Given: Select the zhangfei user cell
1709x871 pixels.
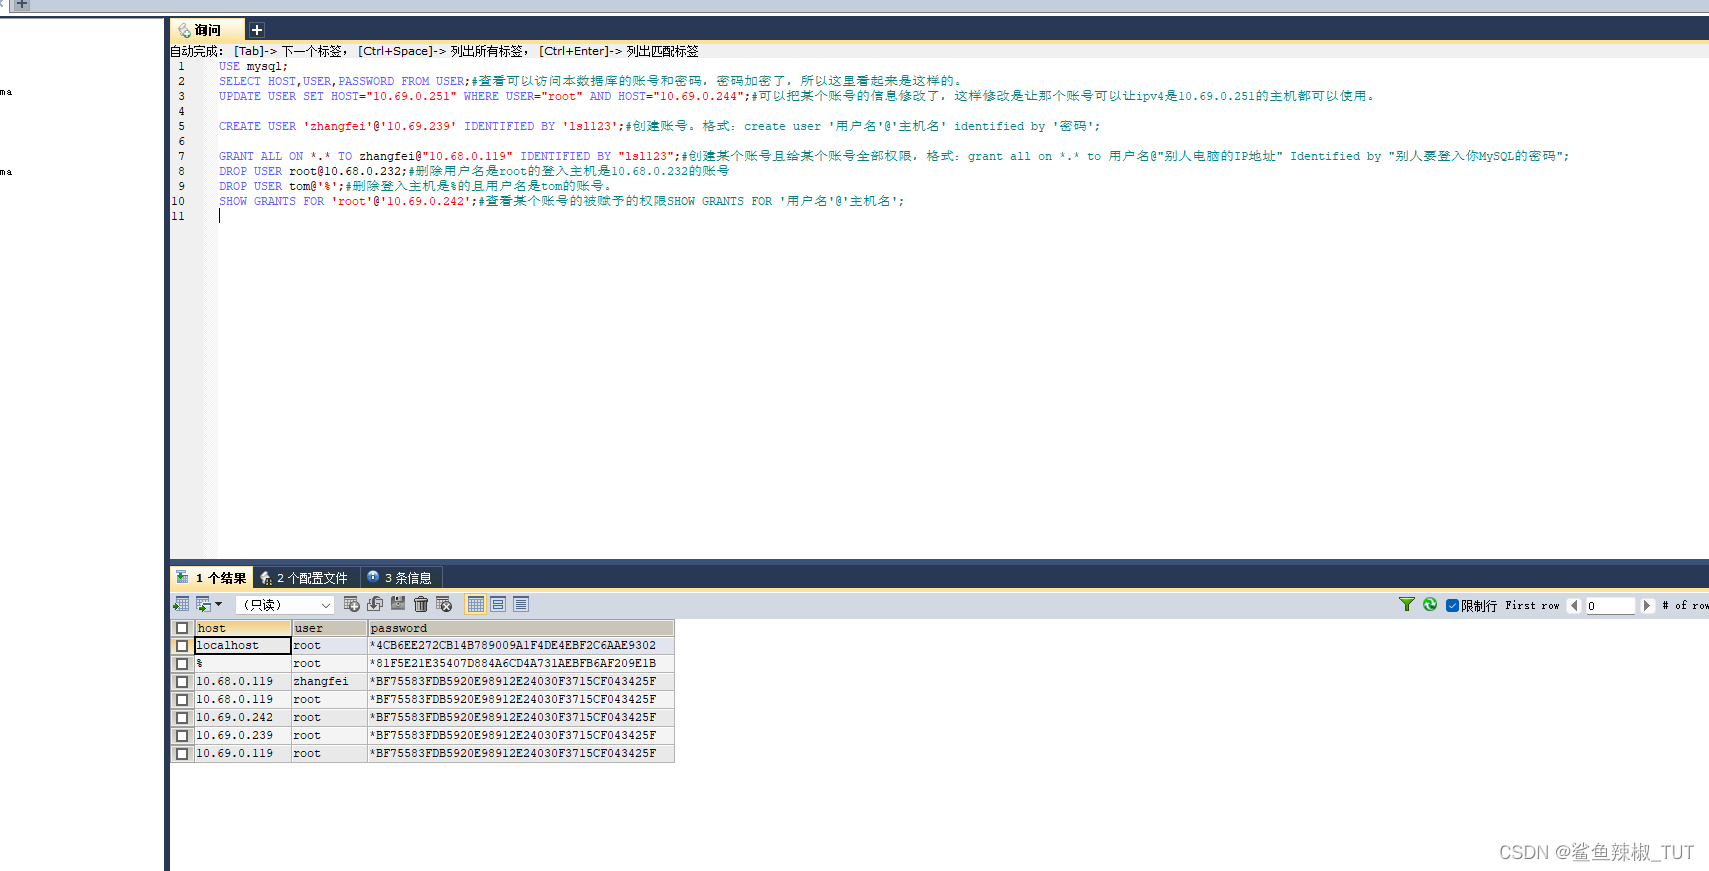Looking at the screenshot, I should tap(329, 682).
